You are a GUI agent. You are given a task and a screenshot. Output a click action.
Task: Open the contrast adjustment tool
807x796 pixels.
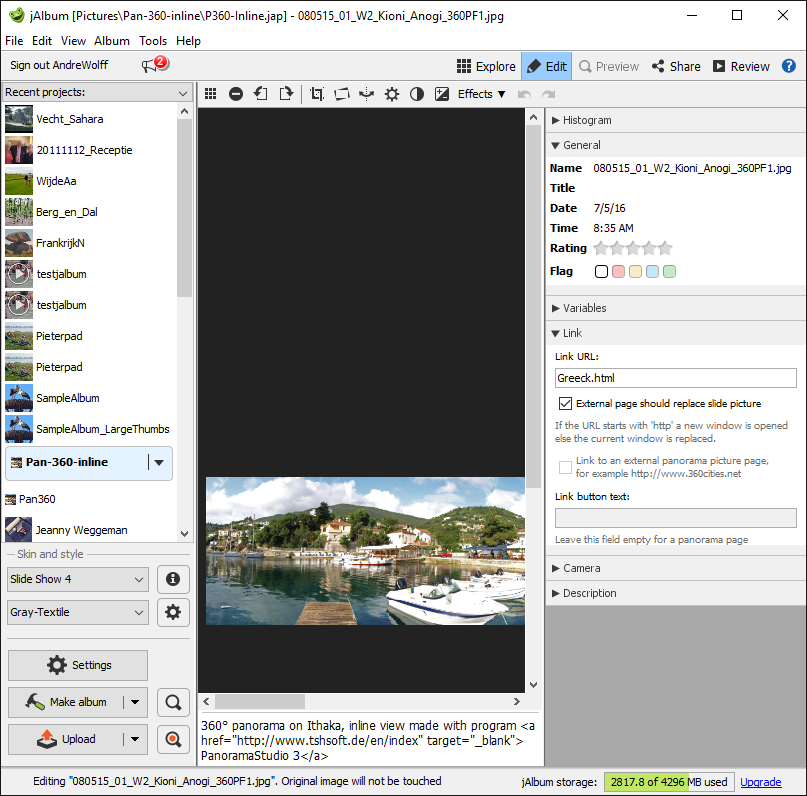(x=417, y=93)
